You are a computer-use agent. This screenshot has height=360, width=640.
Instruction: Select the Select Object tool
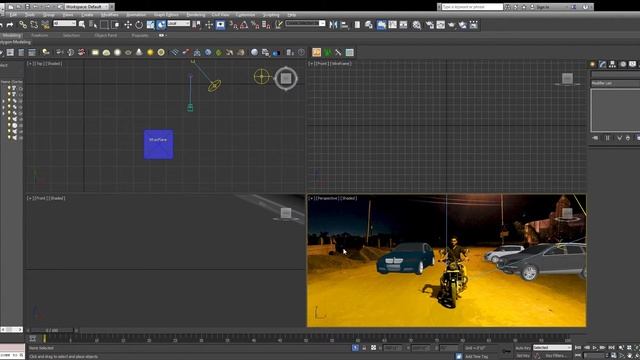82,25
